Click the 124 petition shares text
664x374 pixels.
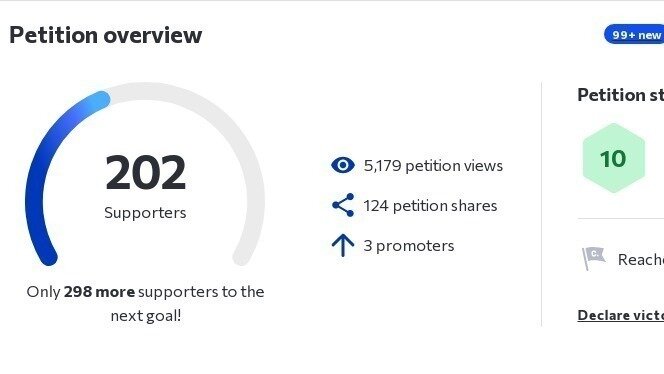pos(430,206)
